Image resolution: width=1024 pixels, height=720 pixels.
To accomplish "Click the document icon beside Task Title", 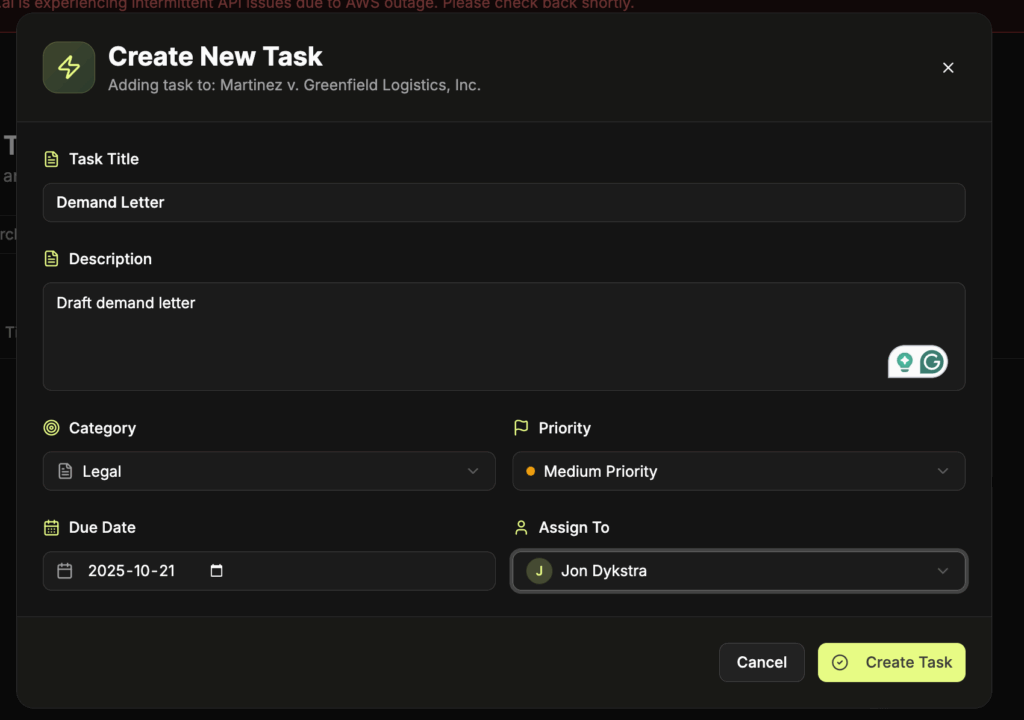I will coord(51,158).
